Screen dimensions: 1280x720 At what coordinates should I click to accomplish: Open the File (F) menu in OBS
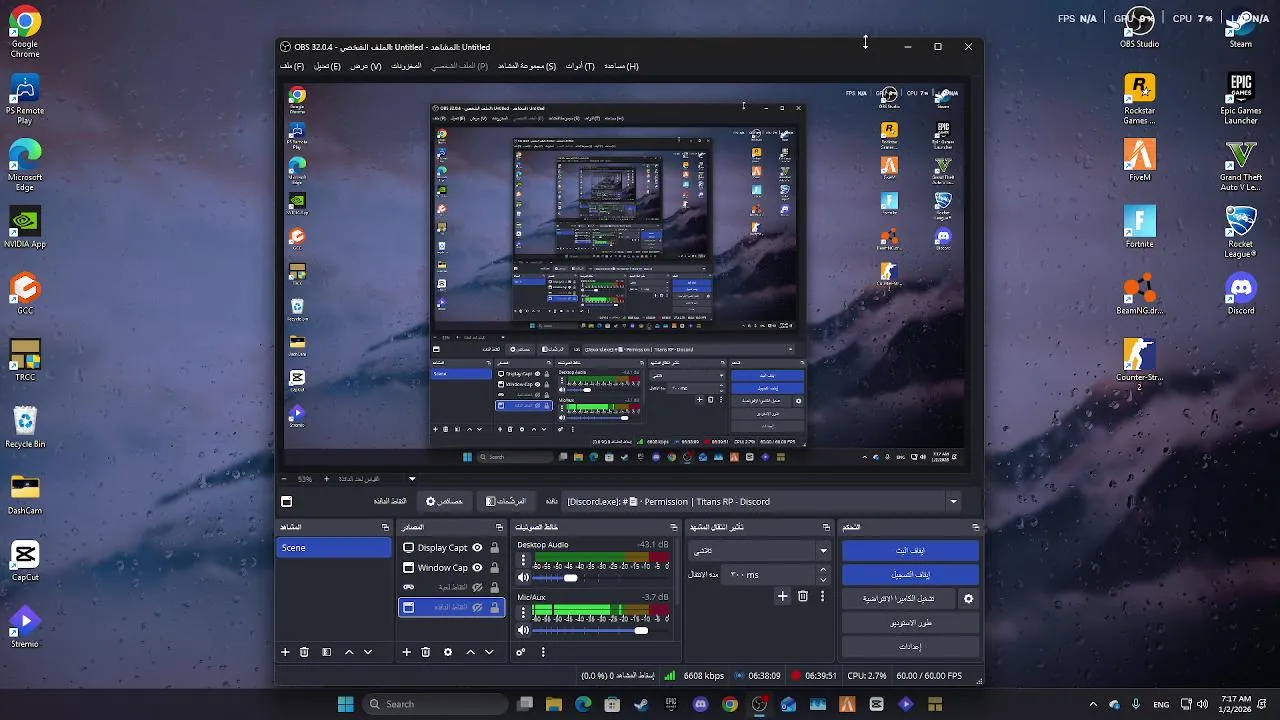(x=292, y=66)
